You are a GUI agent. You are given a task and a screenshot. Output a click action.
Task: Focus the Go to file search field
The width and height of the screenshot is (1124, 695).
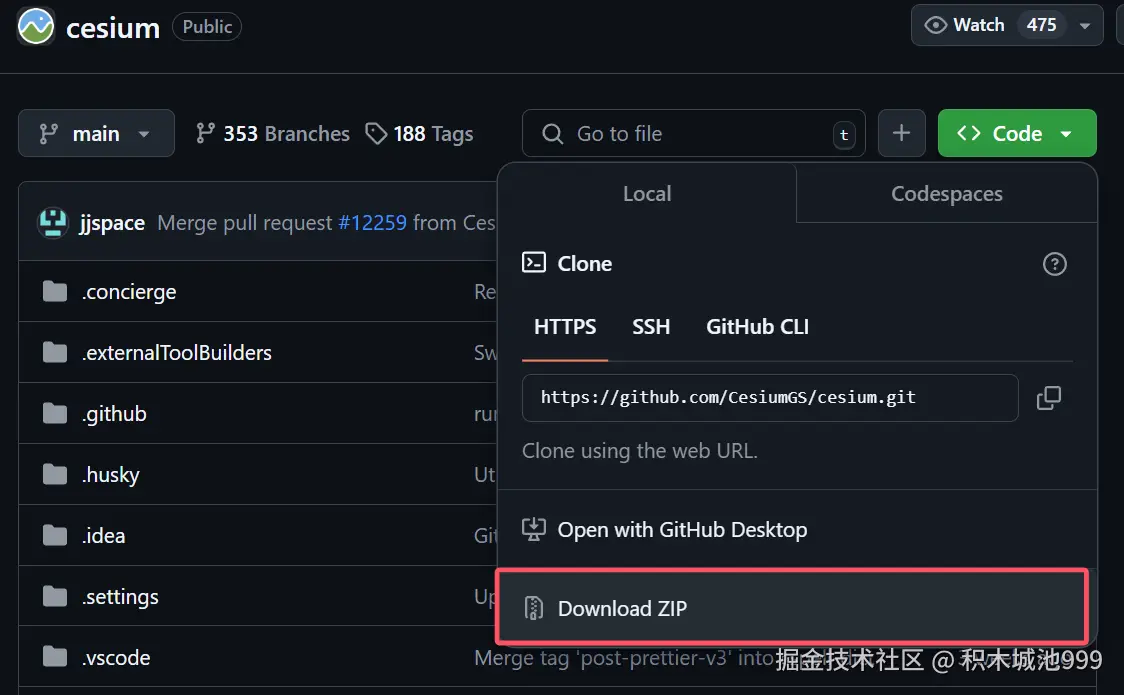point(693,133)
